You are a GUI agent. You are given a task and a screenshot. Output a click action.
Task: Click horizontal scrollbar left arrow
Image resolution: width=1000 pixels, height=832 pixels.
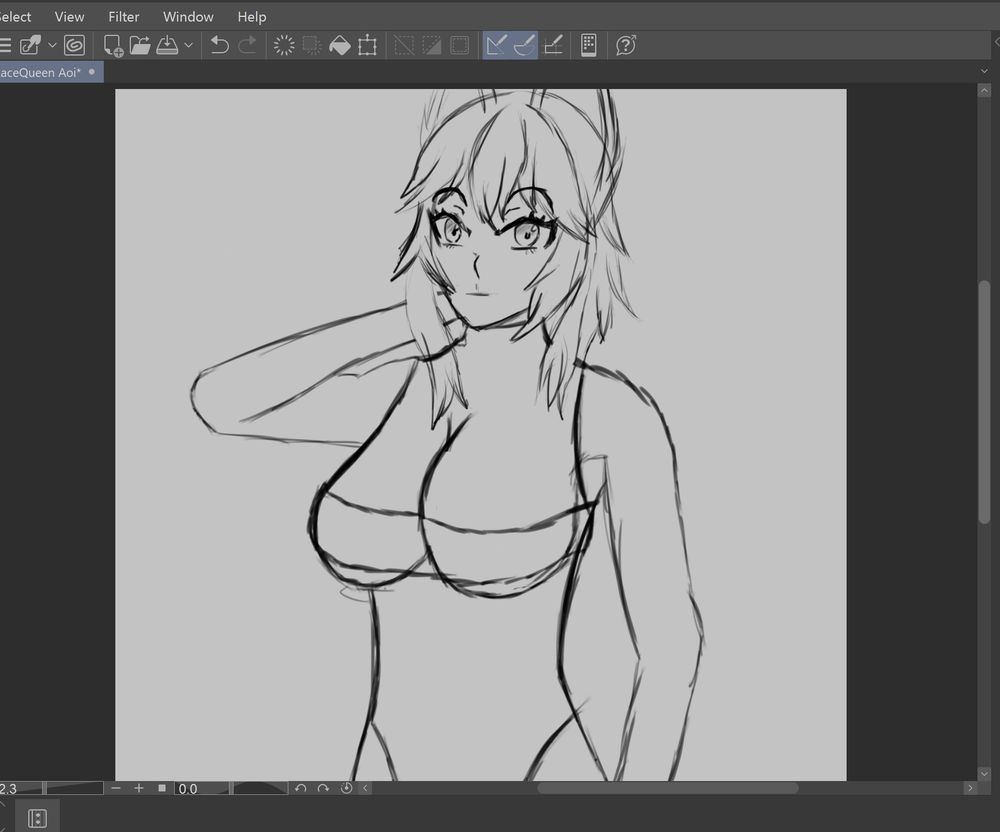pyautogui.click(x=365, y=789)
